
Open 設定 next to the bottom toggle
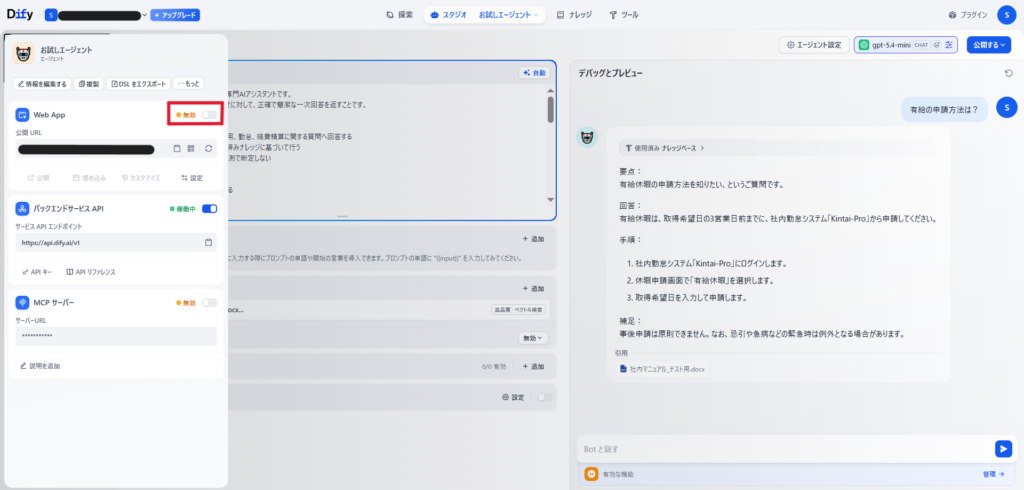[x=513, y=397]
